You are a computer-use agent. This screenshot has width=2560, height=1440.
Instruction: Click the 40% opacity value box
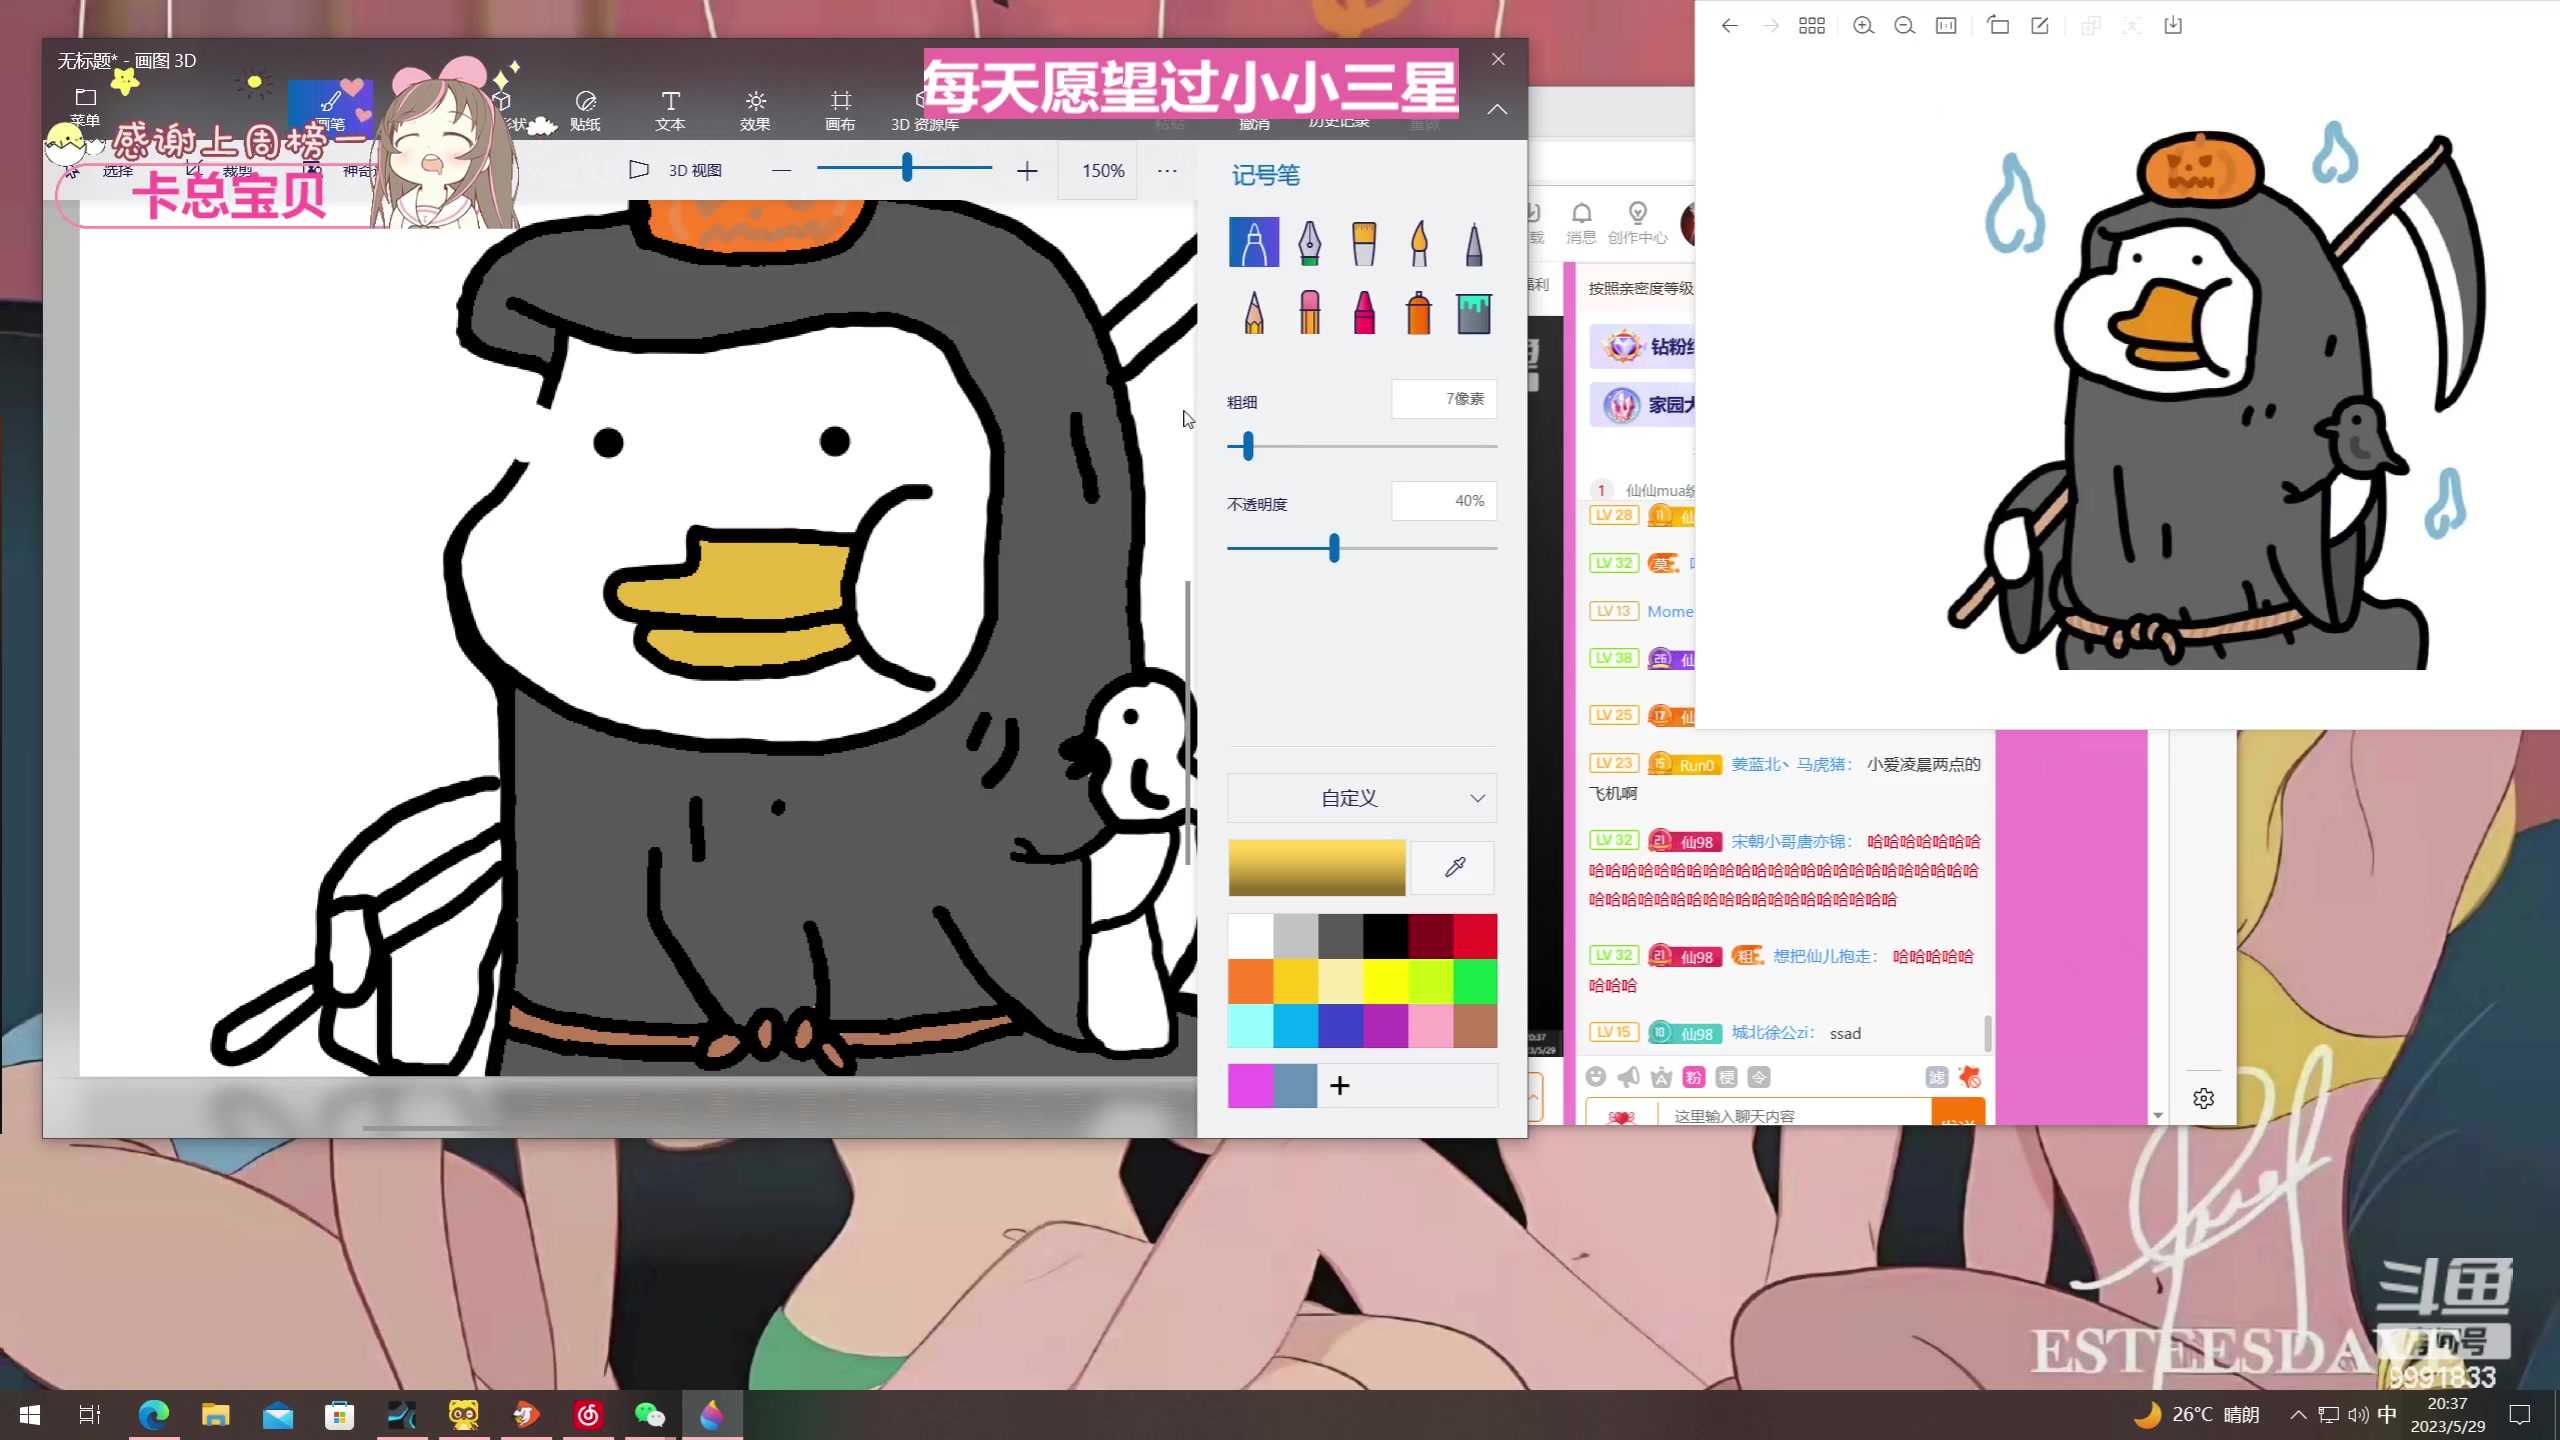coord(1444,501)
